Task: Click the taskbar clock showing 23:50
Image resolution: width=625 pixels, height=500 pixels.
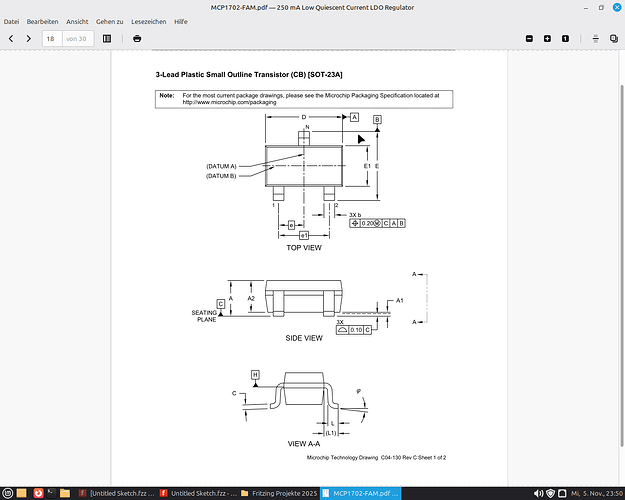Action: click(x=598, y=493)
